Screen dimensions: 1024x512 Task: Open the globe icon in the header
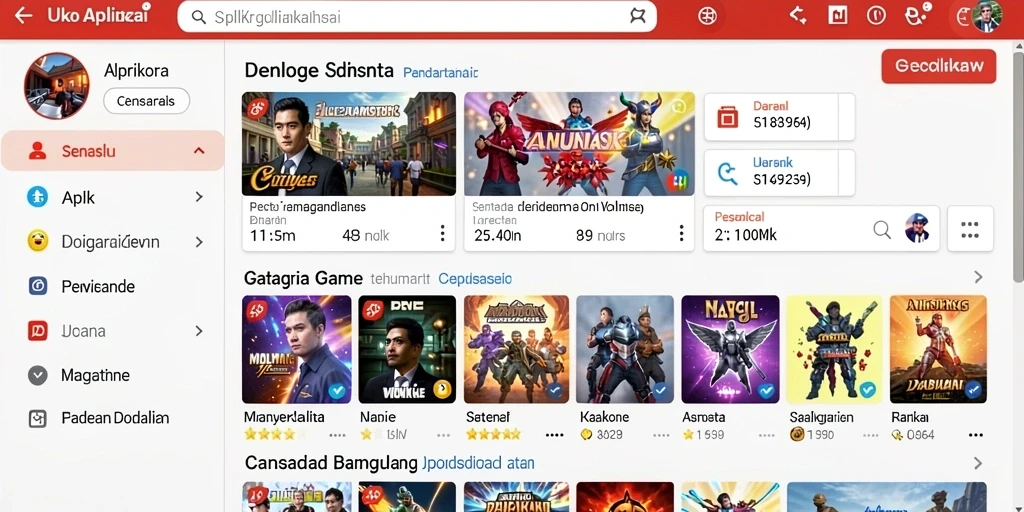707,16
